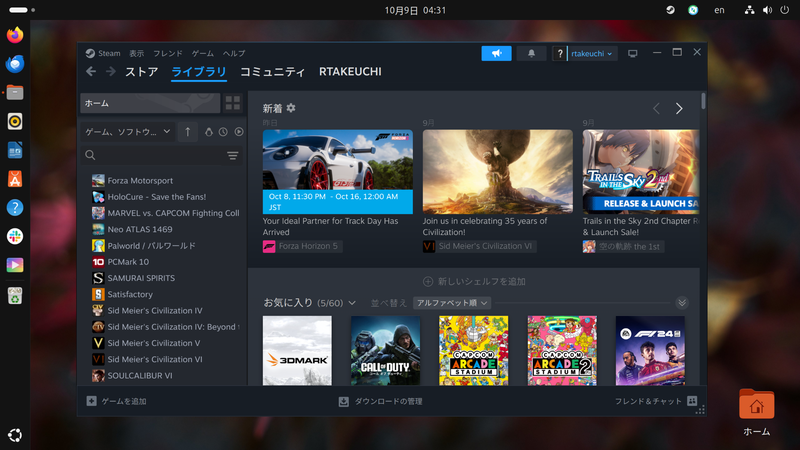Open the notifications bell

tap(531, 53)
